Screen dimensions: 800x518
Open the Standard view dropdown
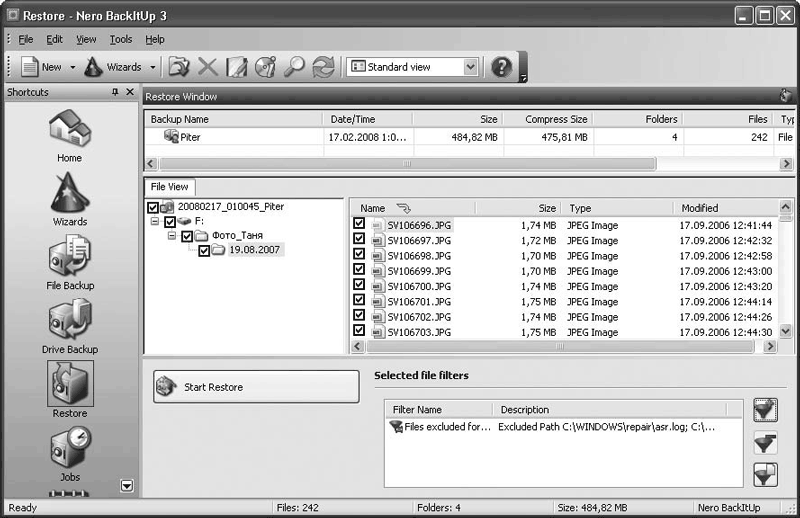[471, 67]
